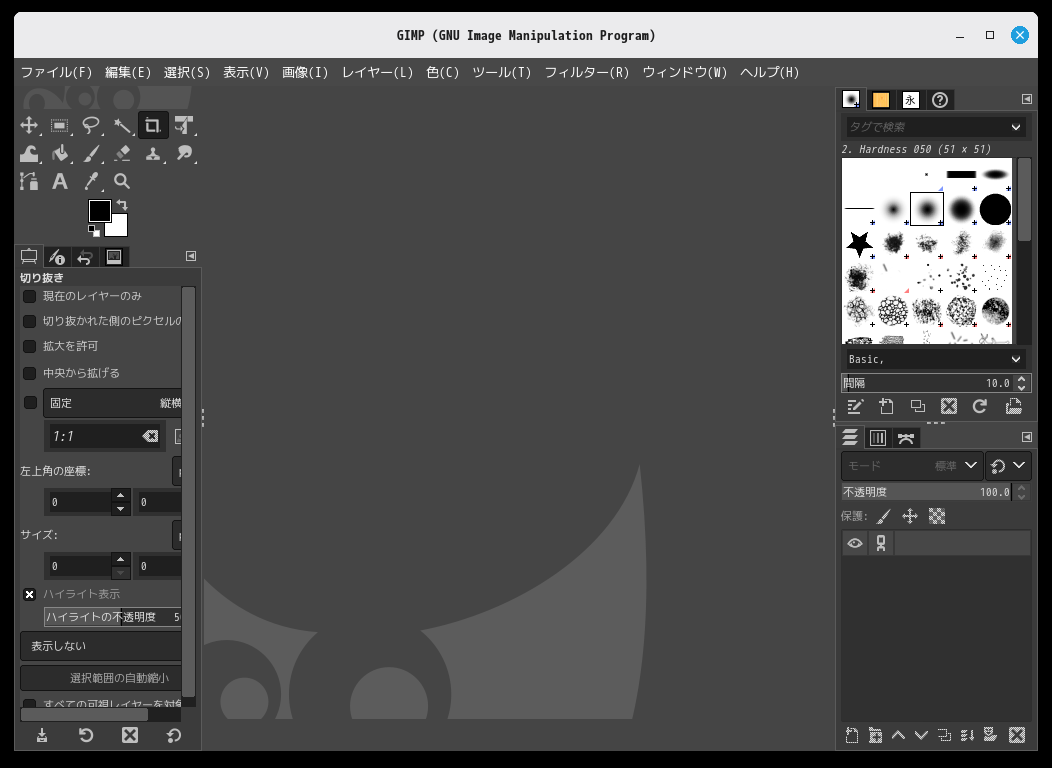Select the Text tool
The width and height of the screenshot is (1052, 768).
(x=60, y=181)
